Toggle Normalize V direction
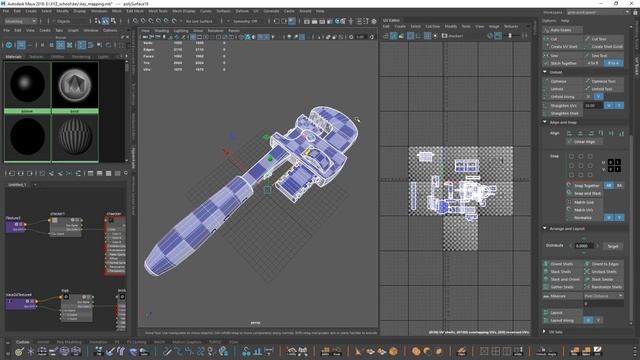 click(619, 218)
